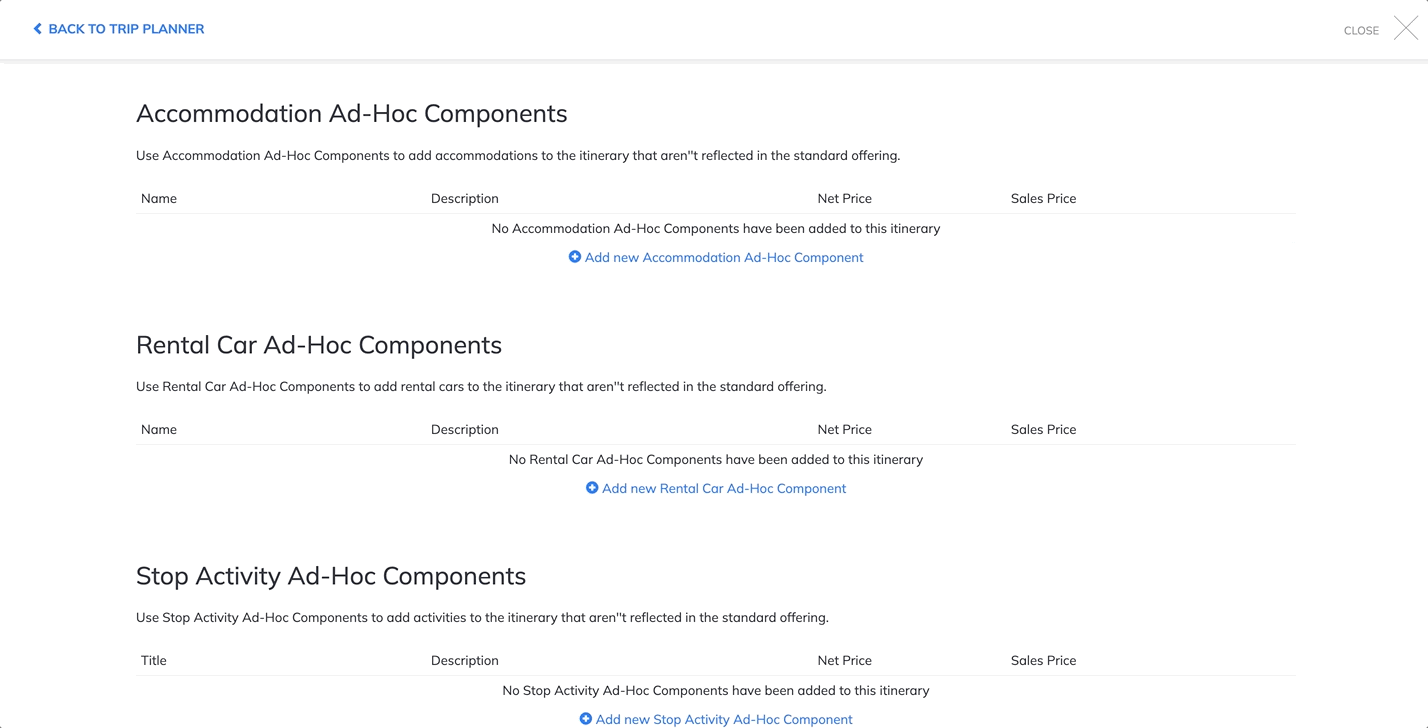This screenshot has width=1428, height=728.
Task: Select Sales Price header in Accommodation table
Action: pos(1044,198)
